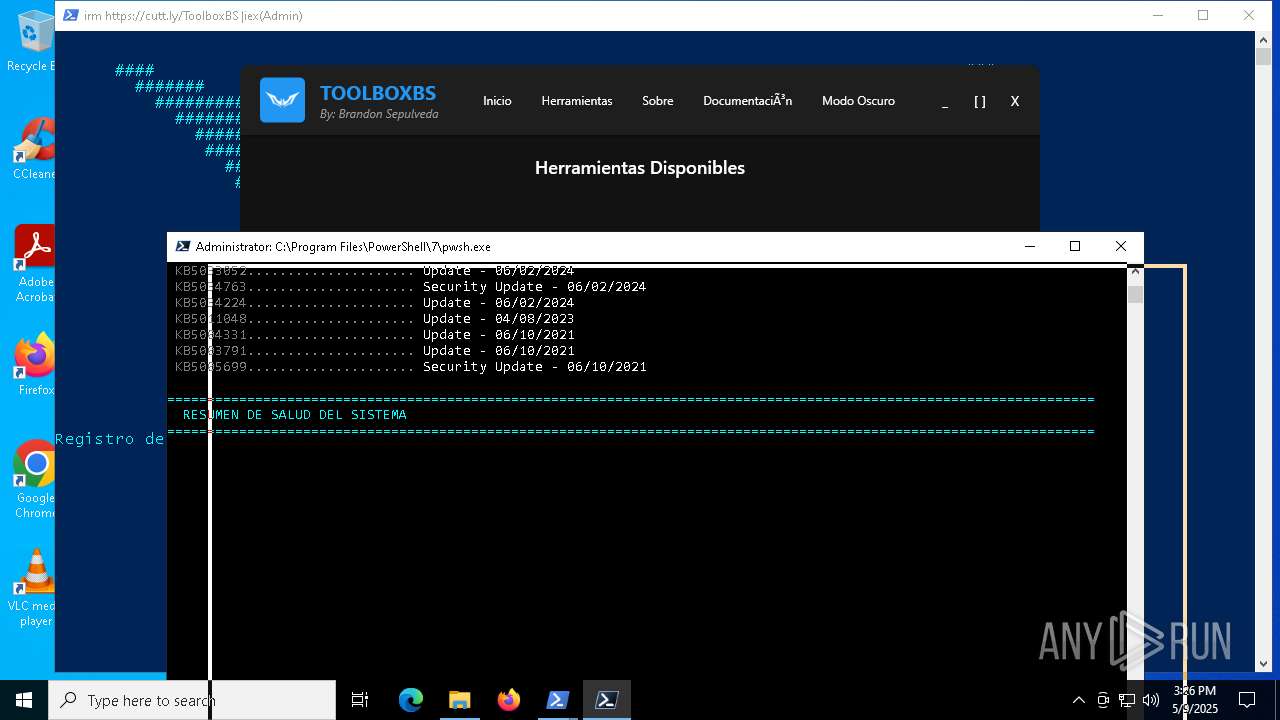
Task: Click the network tray icon
Action: tap(1126, 700)
